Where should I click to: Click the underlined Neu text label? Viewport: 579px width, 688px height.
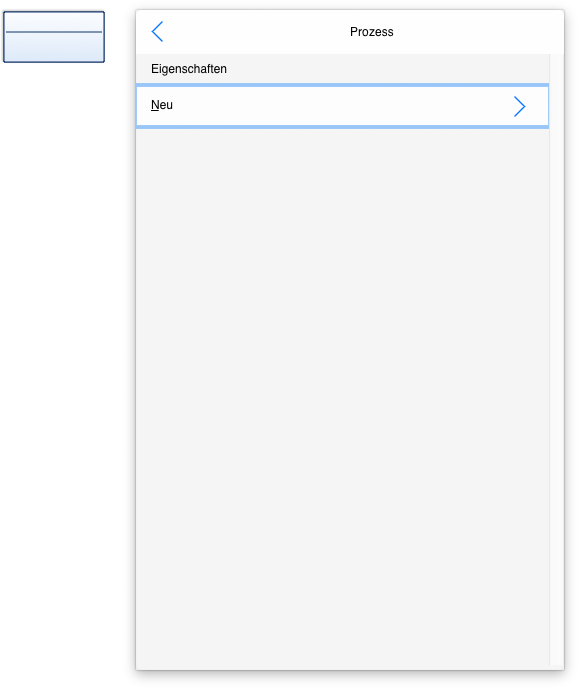162,105
